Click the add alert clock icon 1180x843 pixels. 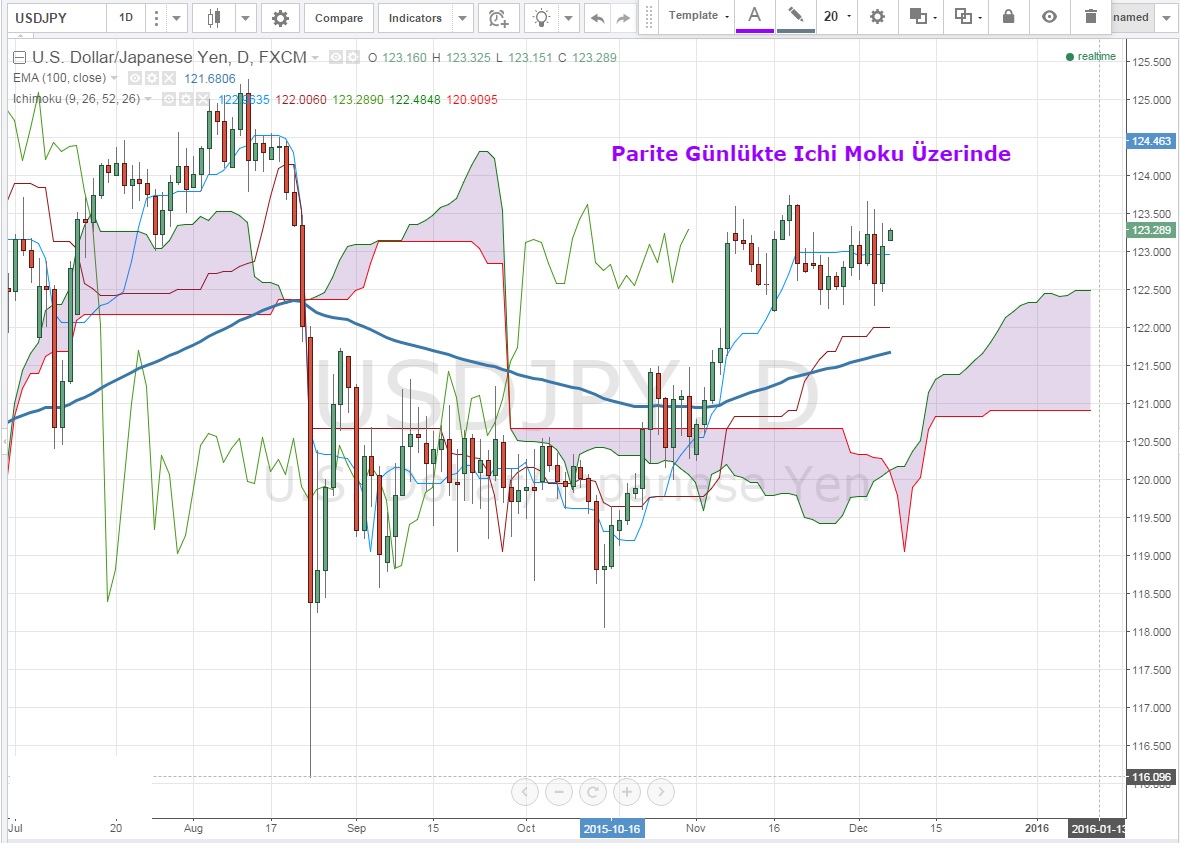tap(497, 18)
